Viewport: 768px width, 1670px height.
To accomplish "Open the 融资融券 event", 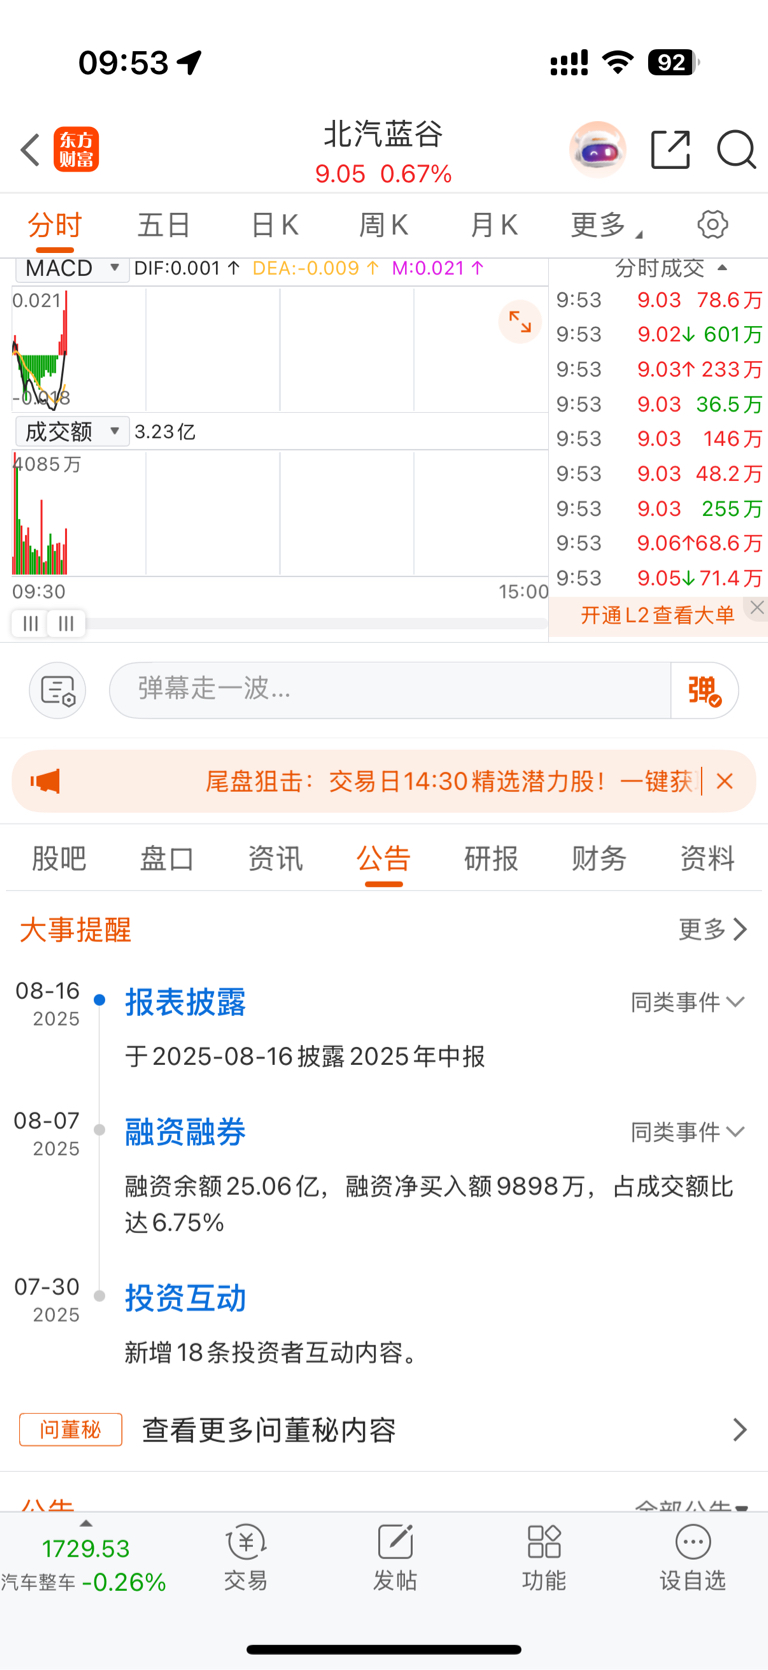I will tap(186, 1132).
